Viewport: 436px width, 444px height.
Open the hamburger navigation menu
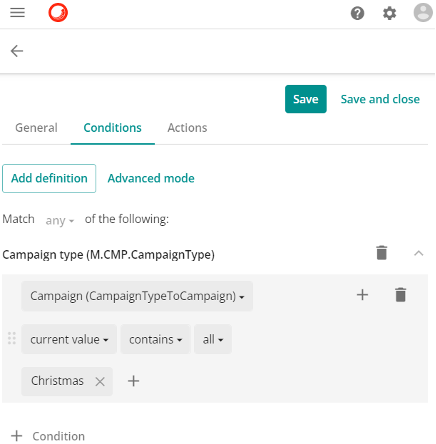(17, 13)
